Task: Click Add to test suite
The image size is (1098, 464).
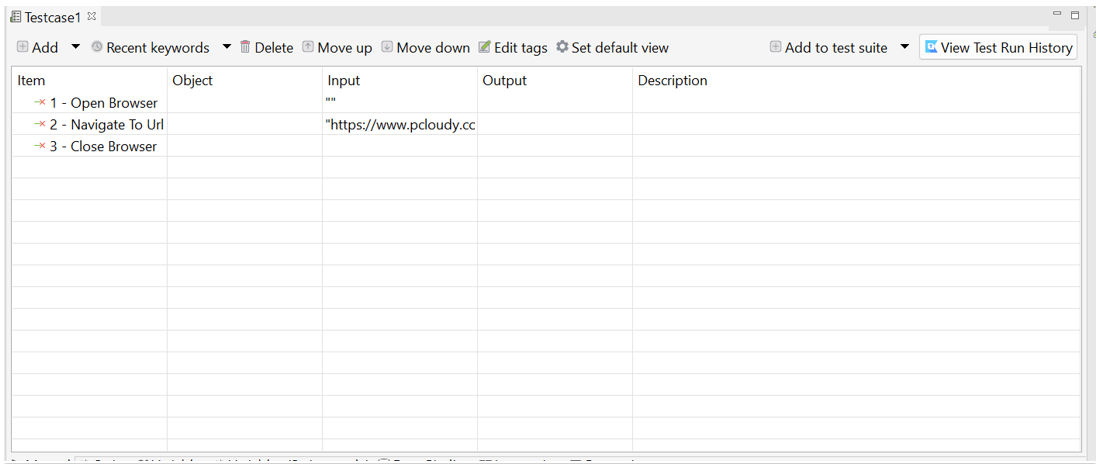Action: (828, 48)
